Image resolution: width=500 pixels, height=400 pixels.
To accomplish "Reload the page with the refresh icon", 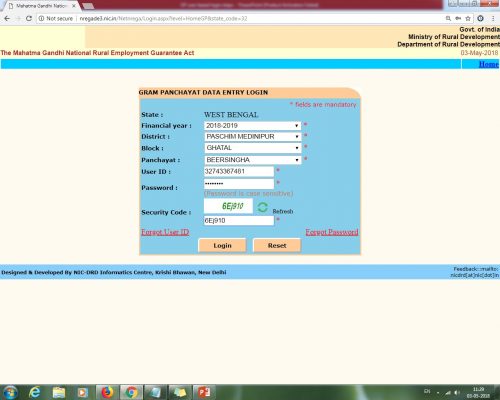I will tap(29, 19).
